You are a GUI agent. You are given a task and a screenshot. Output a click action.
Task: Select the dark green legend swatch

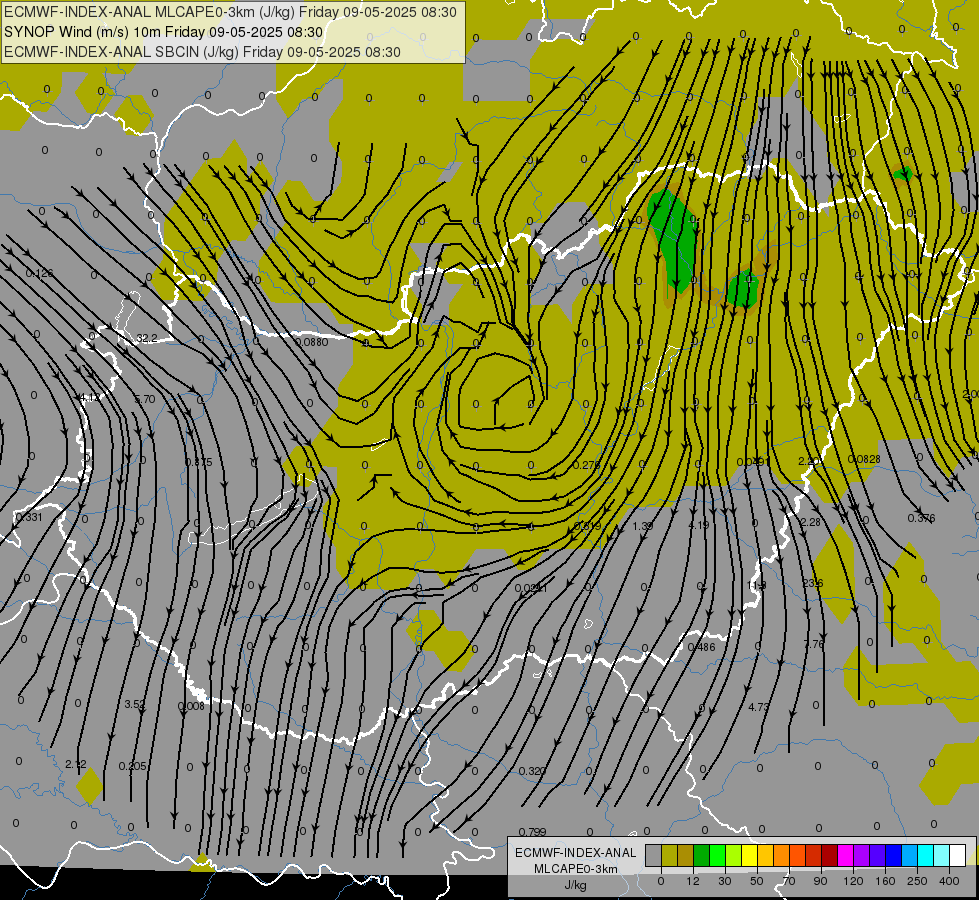pyautogui.click(x=702, y=855)
